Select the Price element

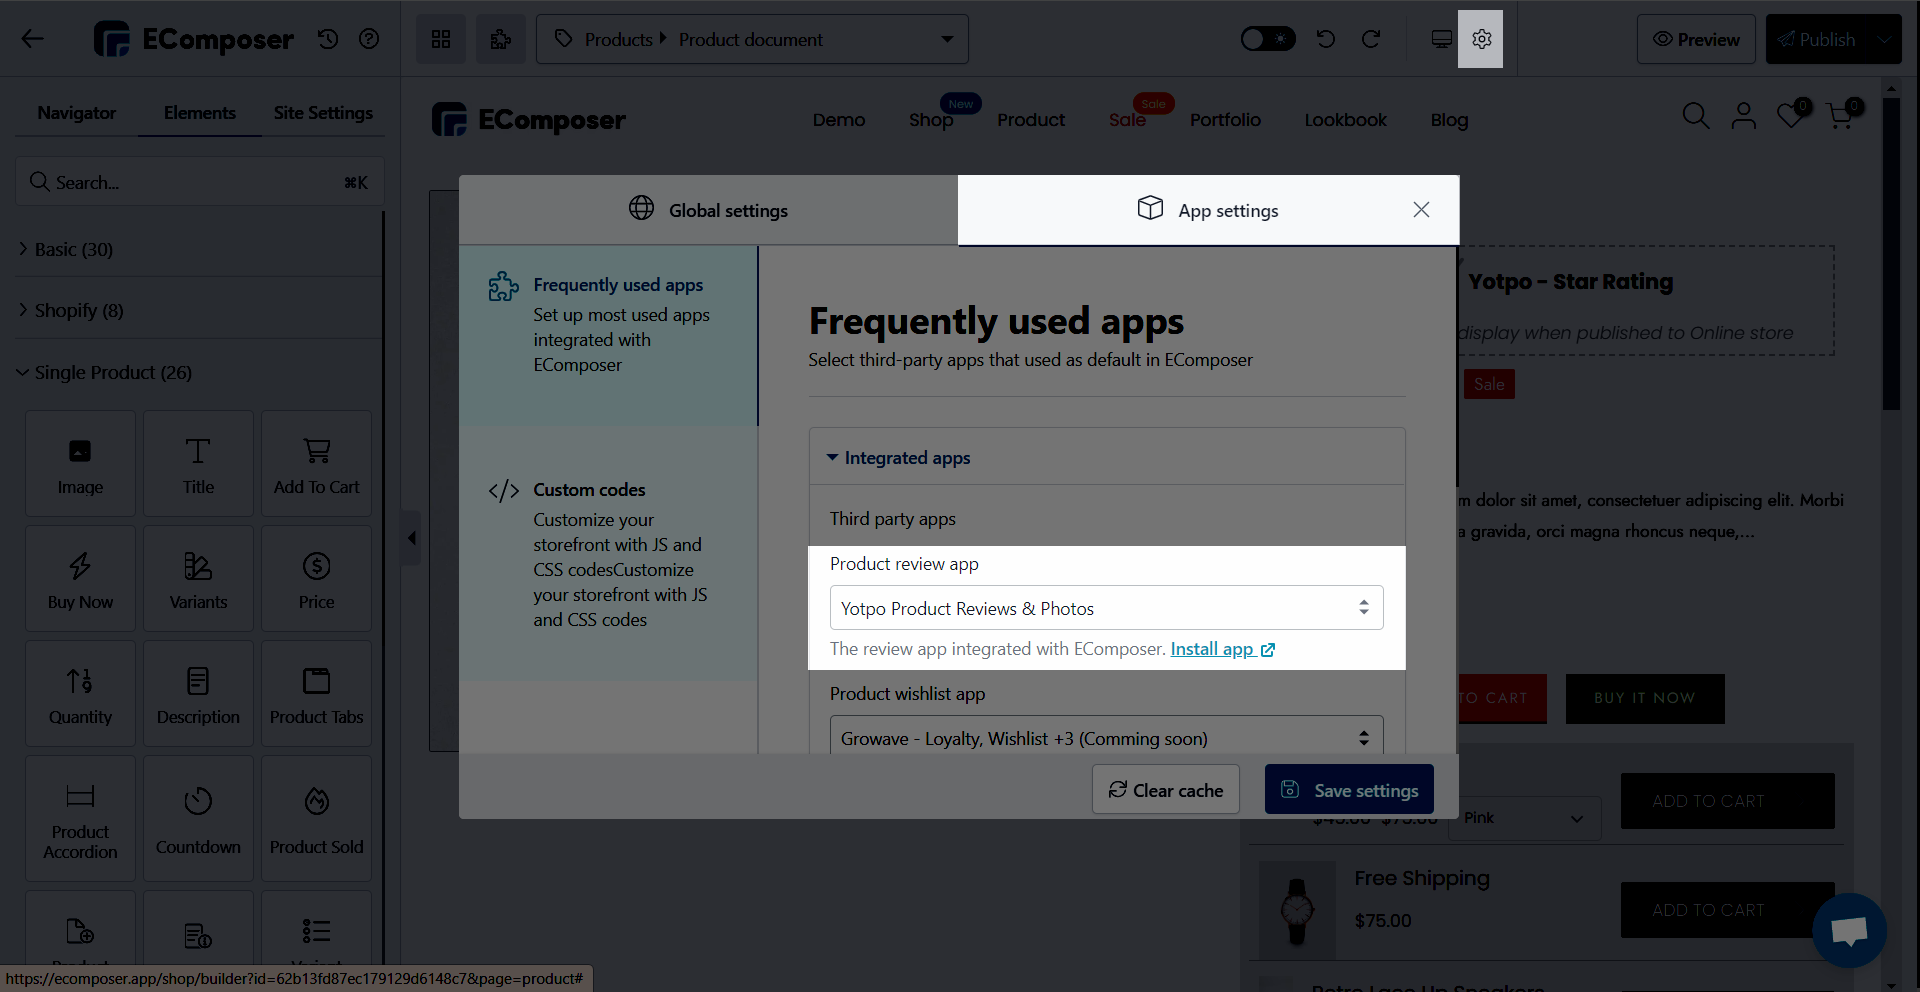[x=316, y=579]
